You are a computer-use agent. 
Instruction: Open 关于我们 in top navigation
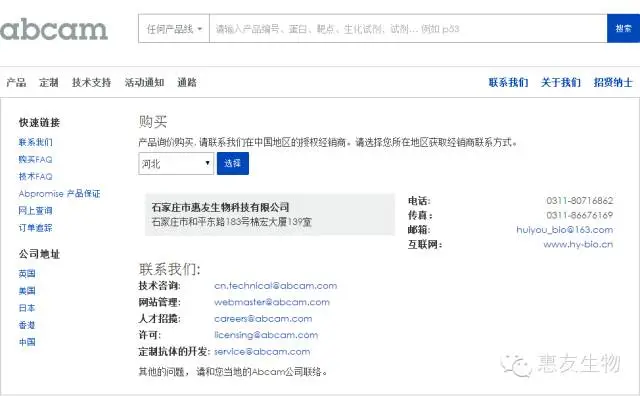click(560, 82)
